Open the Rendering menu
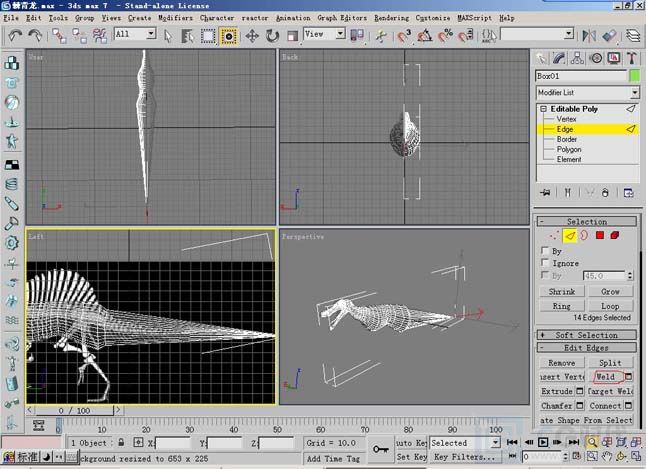The height and width of the screenshot is (469, 646). pos(391,18)
